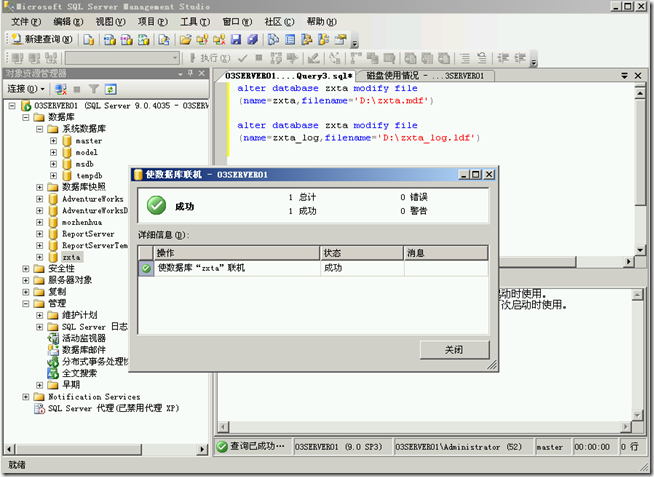Viewport: 654px width, 477px height.
Task: Open the Tools (工具) menu
Action: [x=195, y=22]
